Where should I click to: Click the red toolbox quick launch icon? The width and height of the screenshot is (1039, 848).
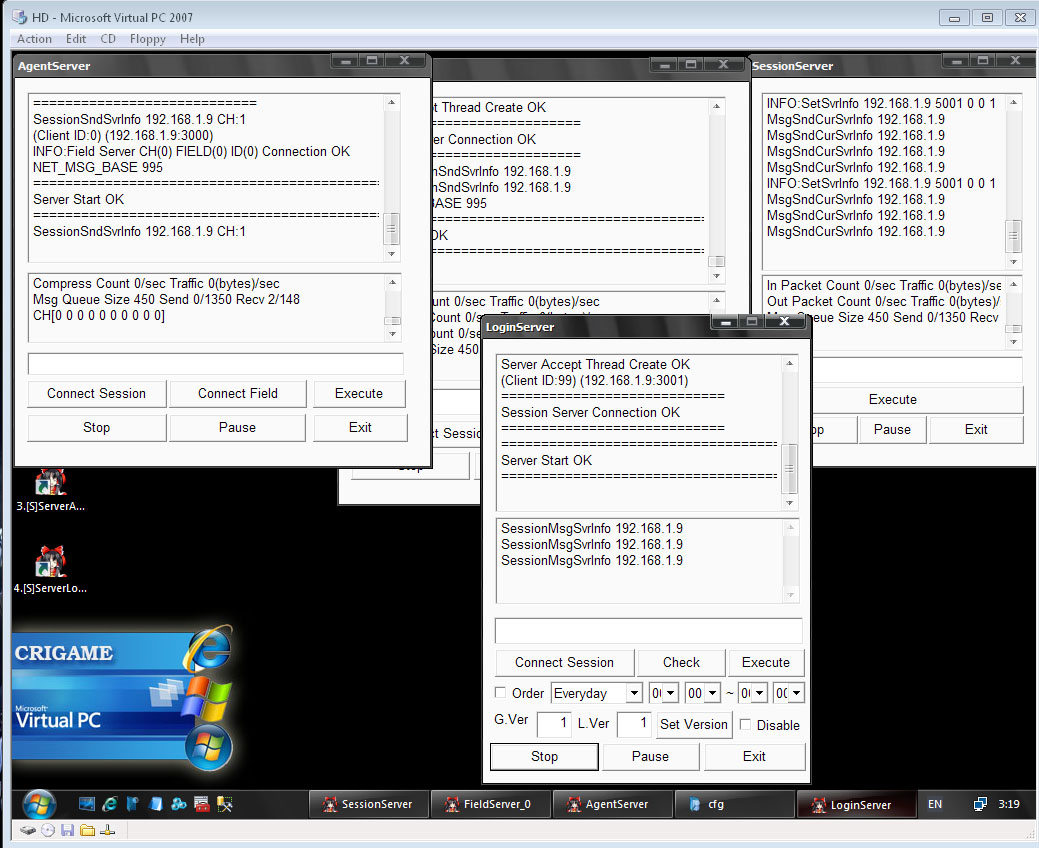[202, 804]
